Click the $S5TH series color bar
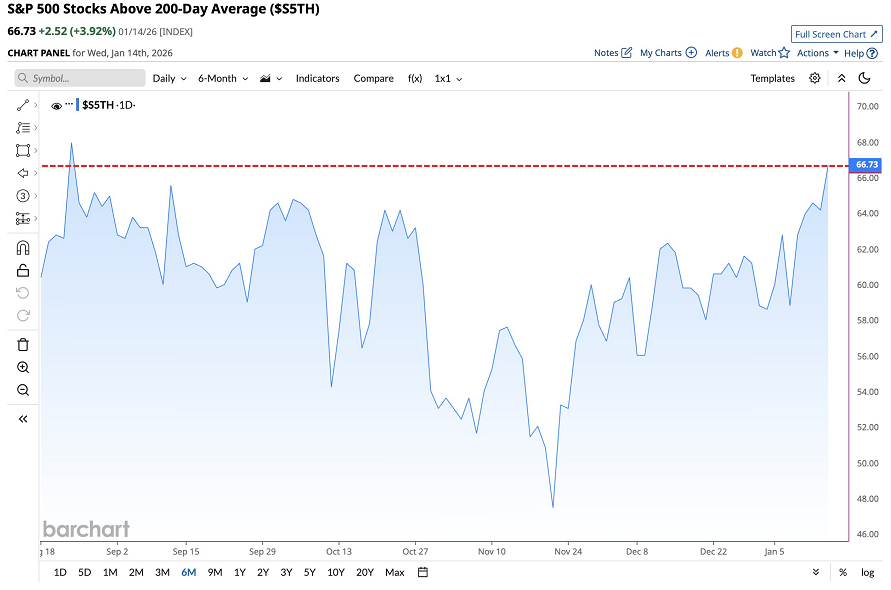 [77, 105]
